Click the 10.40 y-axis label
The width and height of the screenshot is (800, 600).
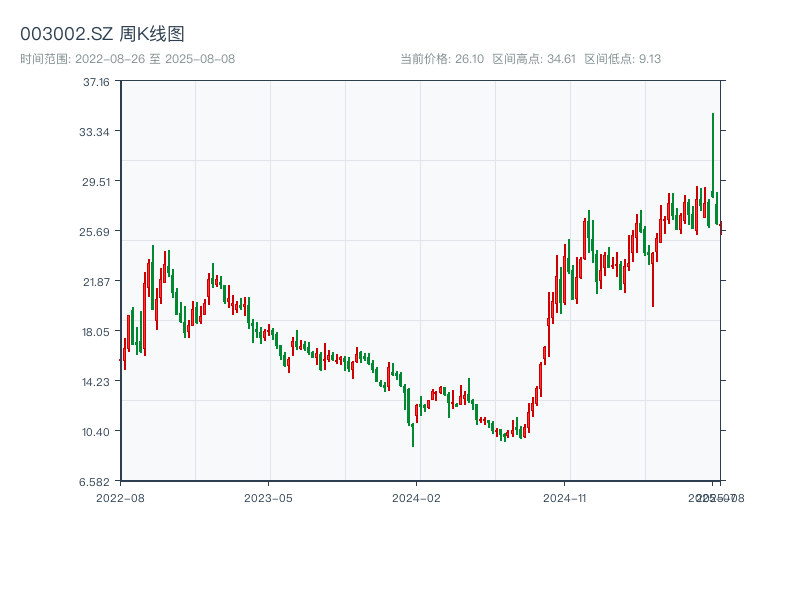click(96, 432)
